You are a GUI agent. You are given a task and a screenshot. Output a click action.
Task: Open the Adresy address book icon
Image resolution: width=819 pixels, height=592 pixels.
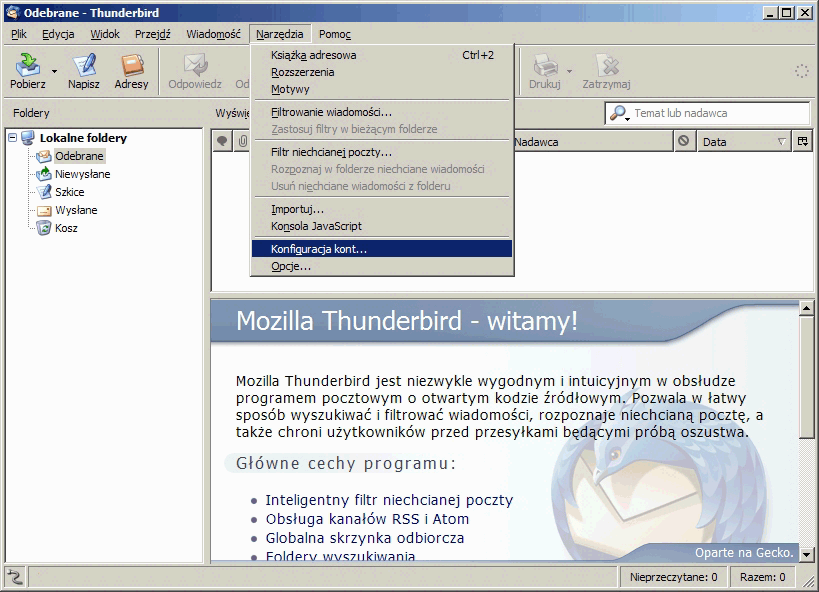tap(131, 66)
